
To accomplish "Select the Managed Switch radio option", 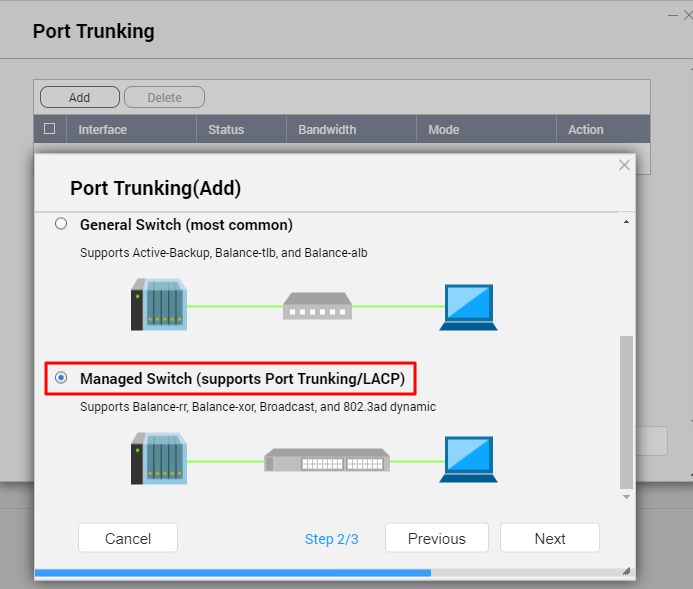I will [x=62, y=378].
